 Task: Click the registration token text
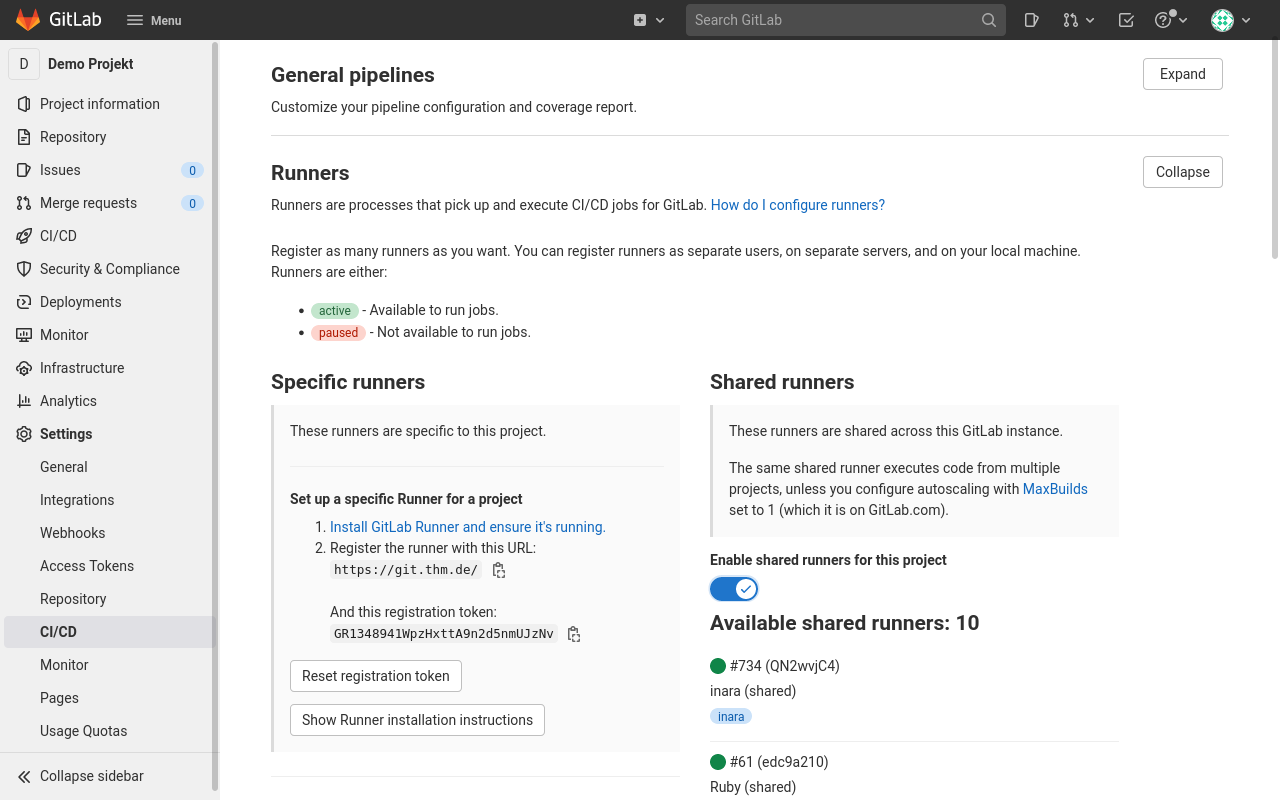click(x=444, y=634)
